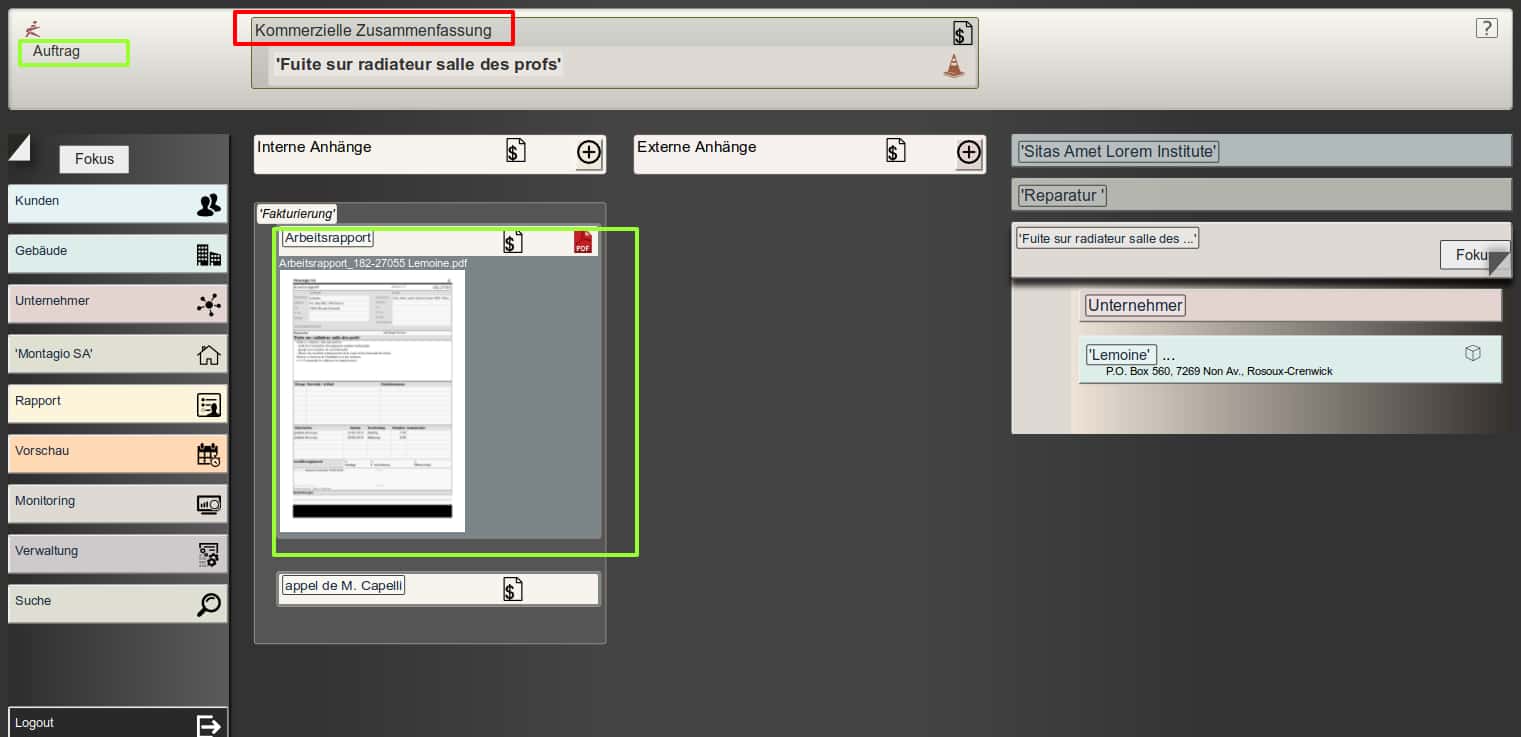Click the 'Sitas Amet Lorem Institute' label

coord(1117,152)
